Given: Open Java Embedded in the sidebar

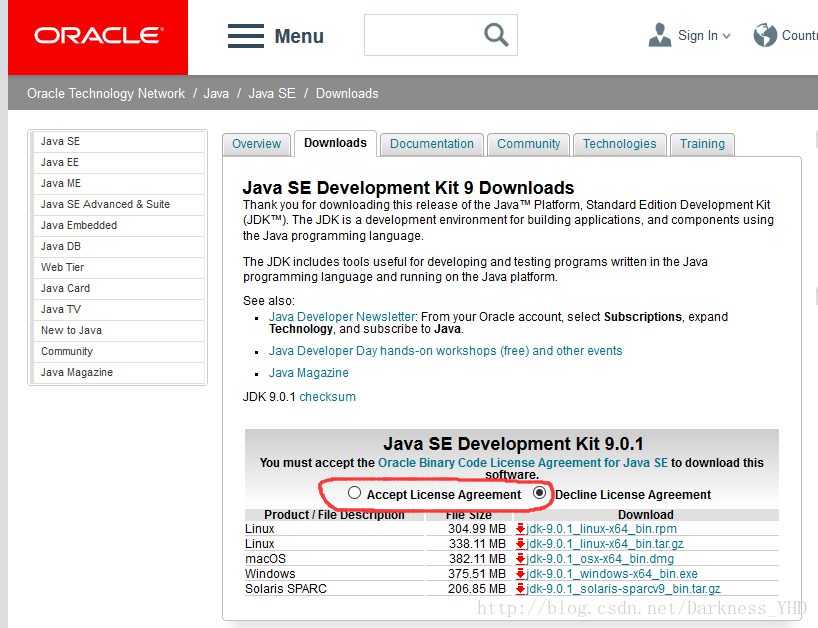Looking at the screenshot, I should 117,225.
